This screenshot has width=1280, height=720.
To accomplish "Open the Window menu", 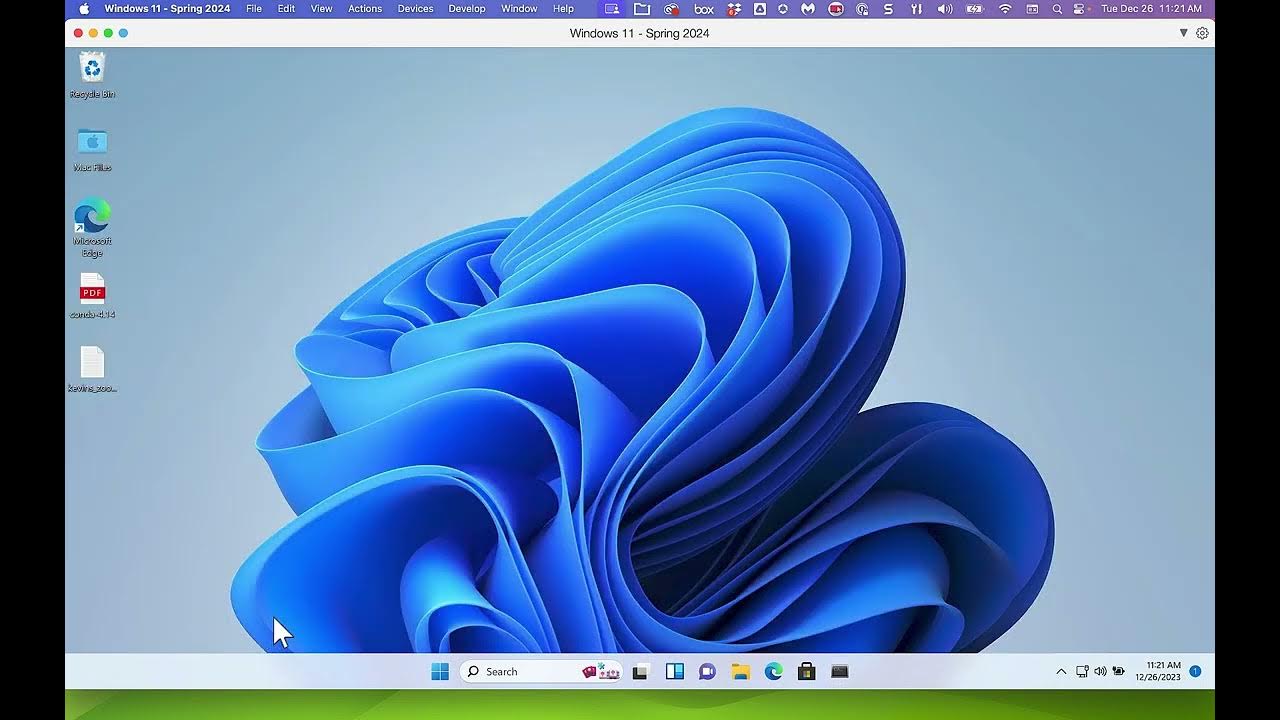I will [519, 9].
